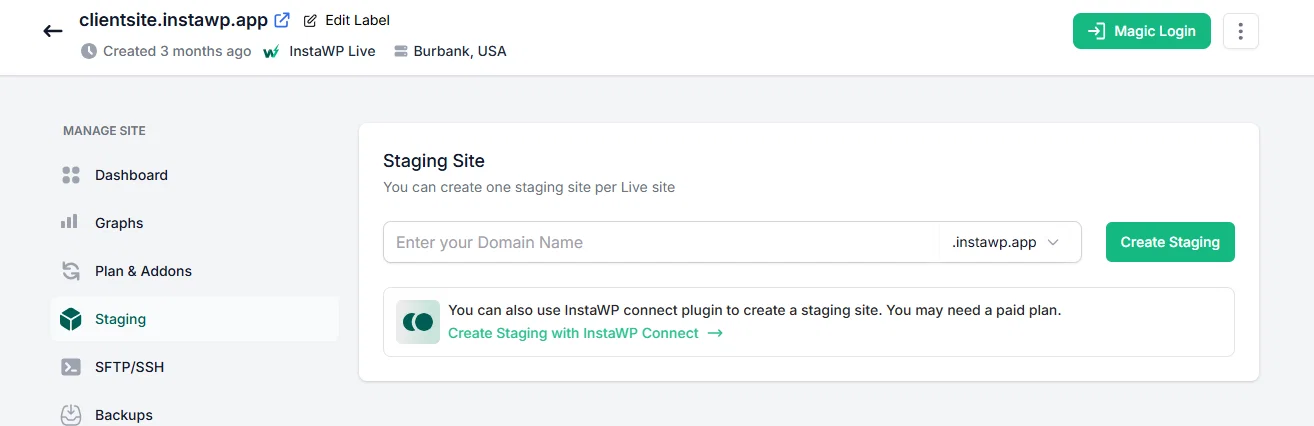Click the clock icon beside Created date
Viewport: 1314px width, 426px height.
tap(89, 50)
